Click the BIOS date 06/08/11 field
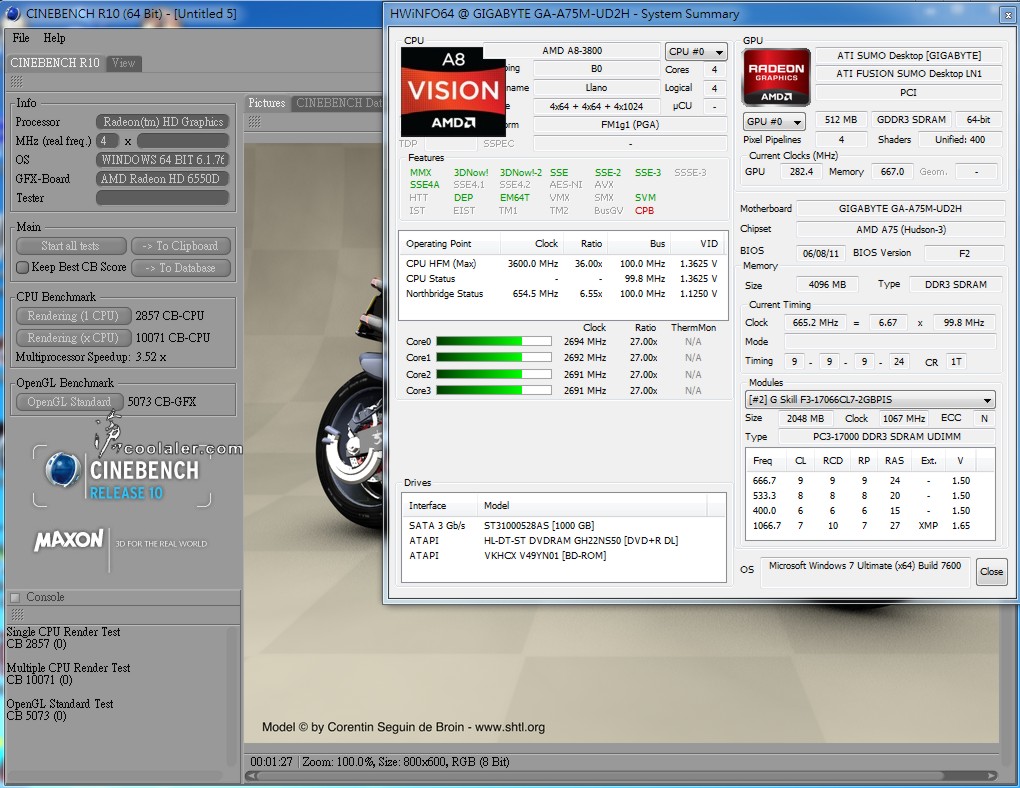 (820, 253)
